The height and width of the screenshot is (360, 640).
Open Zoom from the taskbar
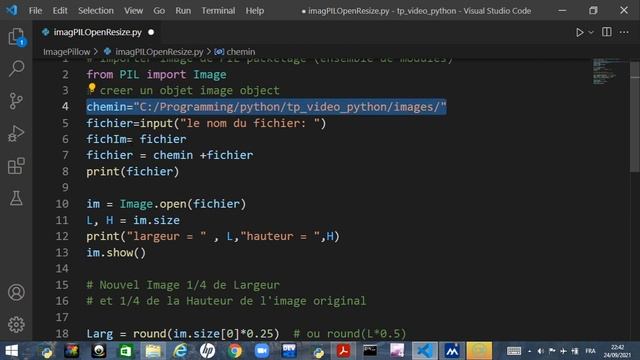coord(262,351)
